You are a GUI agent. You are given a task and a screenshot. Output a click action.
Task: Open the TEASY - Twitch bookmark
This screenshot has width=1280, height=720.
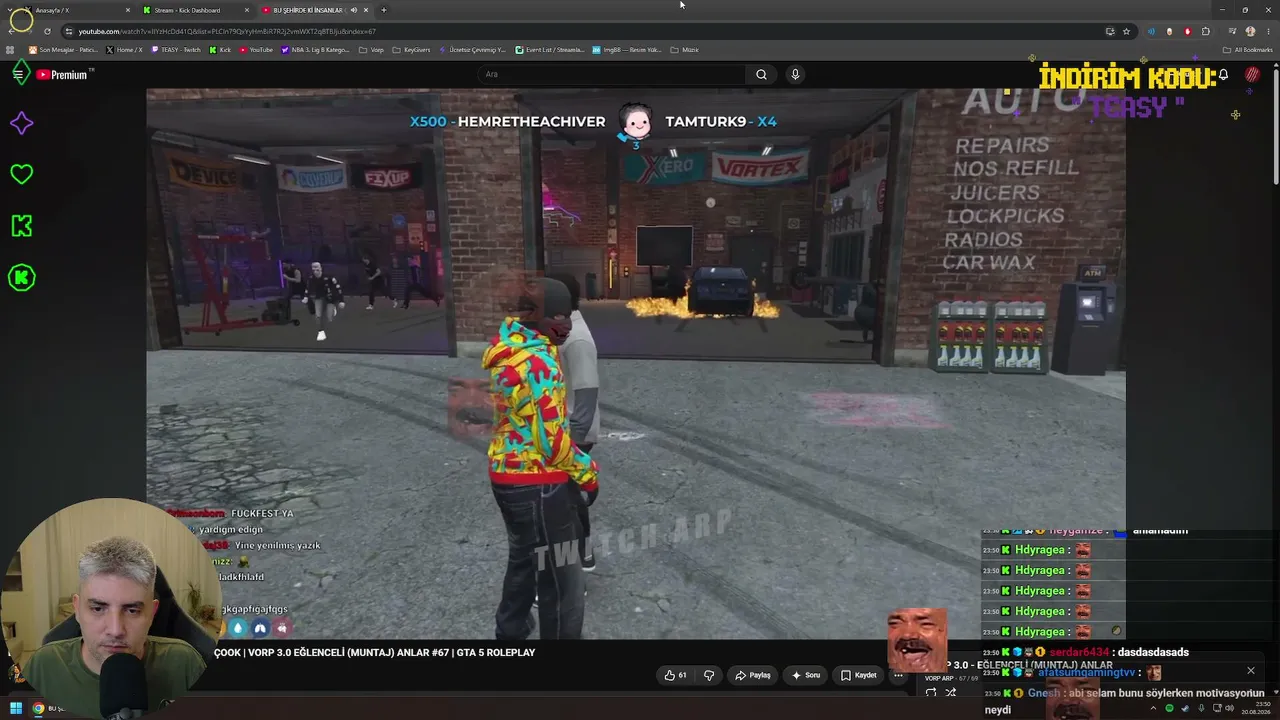pos(175,49)
